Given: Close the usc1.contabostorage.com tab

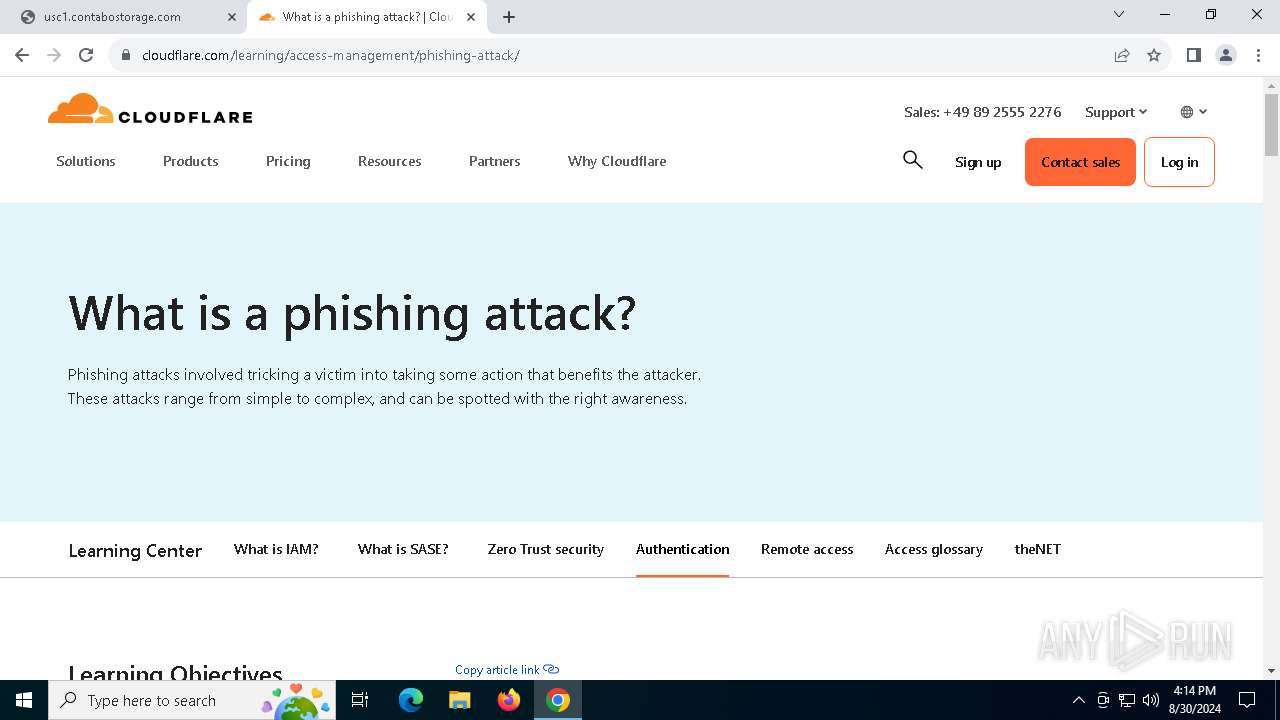Looking at the screenshot, I should coord(232,17).
